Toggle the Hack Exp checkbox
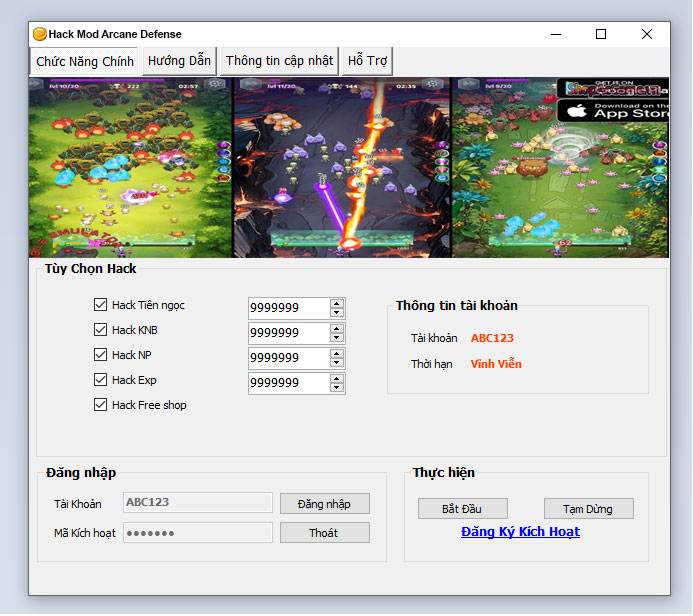 click(x=100, y=380)
